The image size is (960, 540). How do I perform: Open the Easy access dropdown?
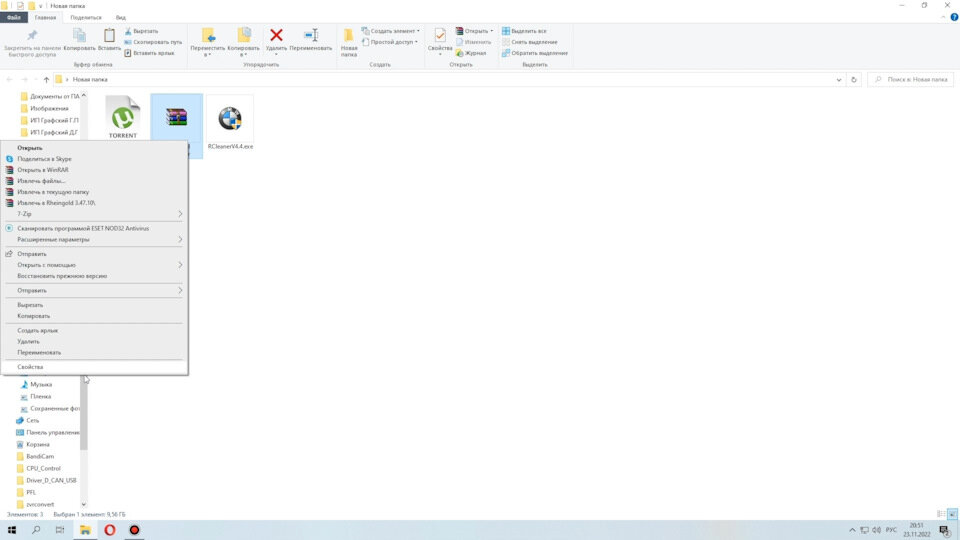(390, 42)
